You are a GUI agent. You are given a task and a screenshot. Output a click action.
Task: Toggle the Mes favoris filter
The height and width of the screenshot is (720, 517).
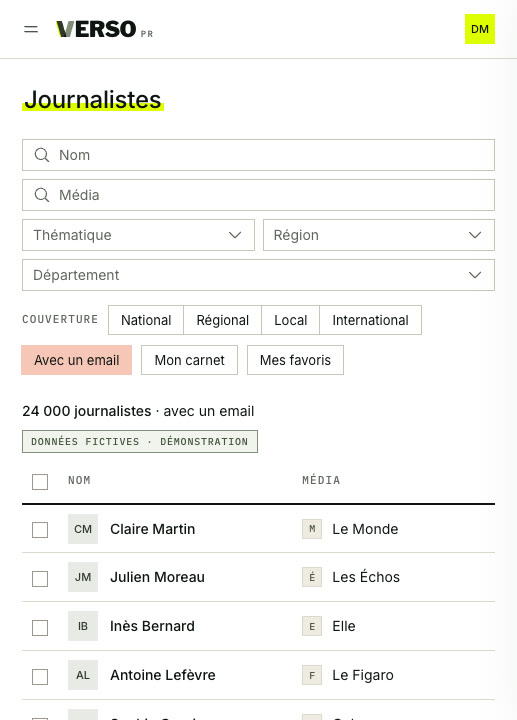pyautogui.click(x=295, y=360)
